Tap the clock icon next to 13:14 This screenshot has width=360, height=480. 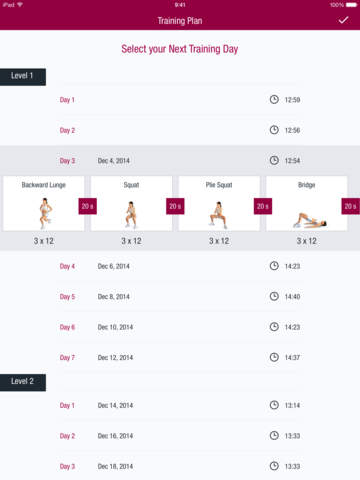274,405
